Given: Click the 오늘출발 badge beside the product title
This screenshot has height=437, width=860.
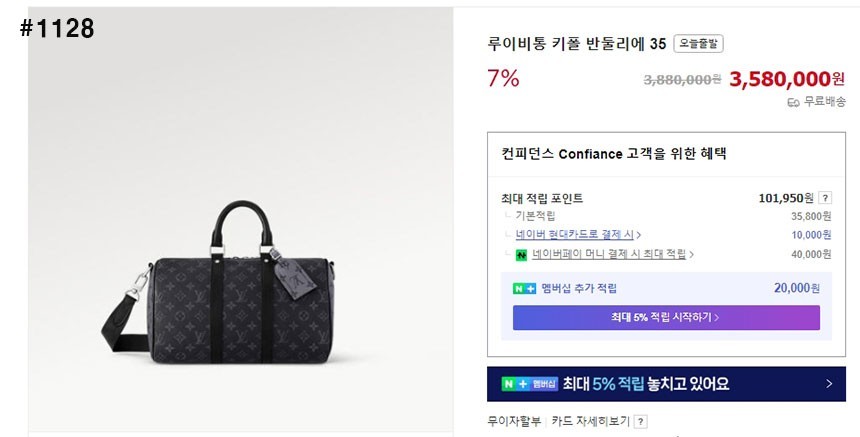Looking at the screenshot, I should click(698, 43).
